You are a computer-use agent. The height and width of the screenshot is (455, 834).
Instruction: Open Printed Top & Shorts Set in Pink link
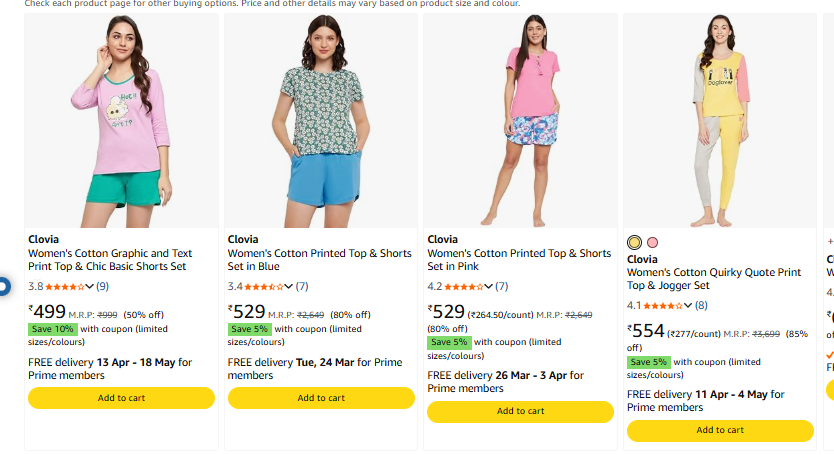point(519,260)
